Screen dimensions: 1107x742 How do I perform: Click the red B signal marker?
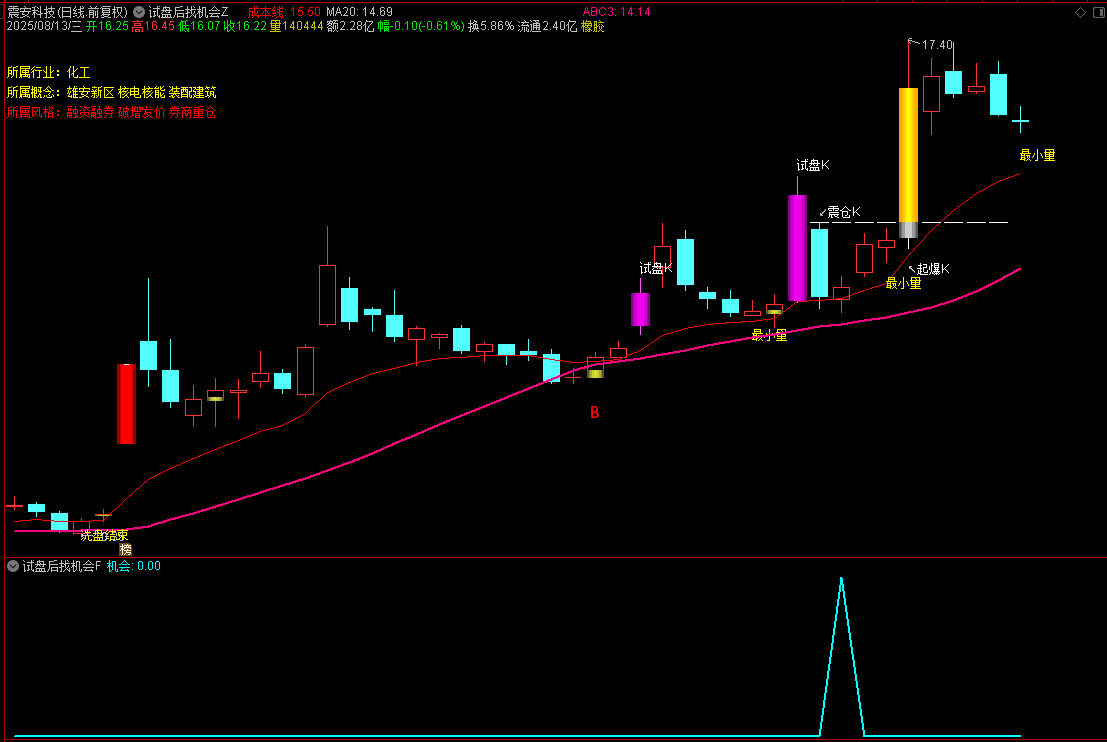(594, 412)
